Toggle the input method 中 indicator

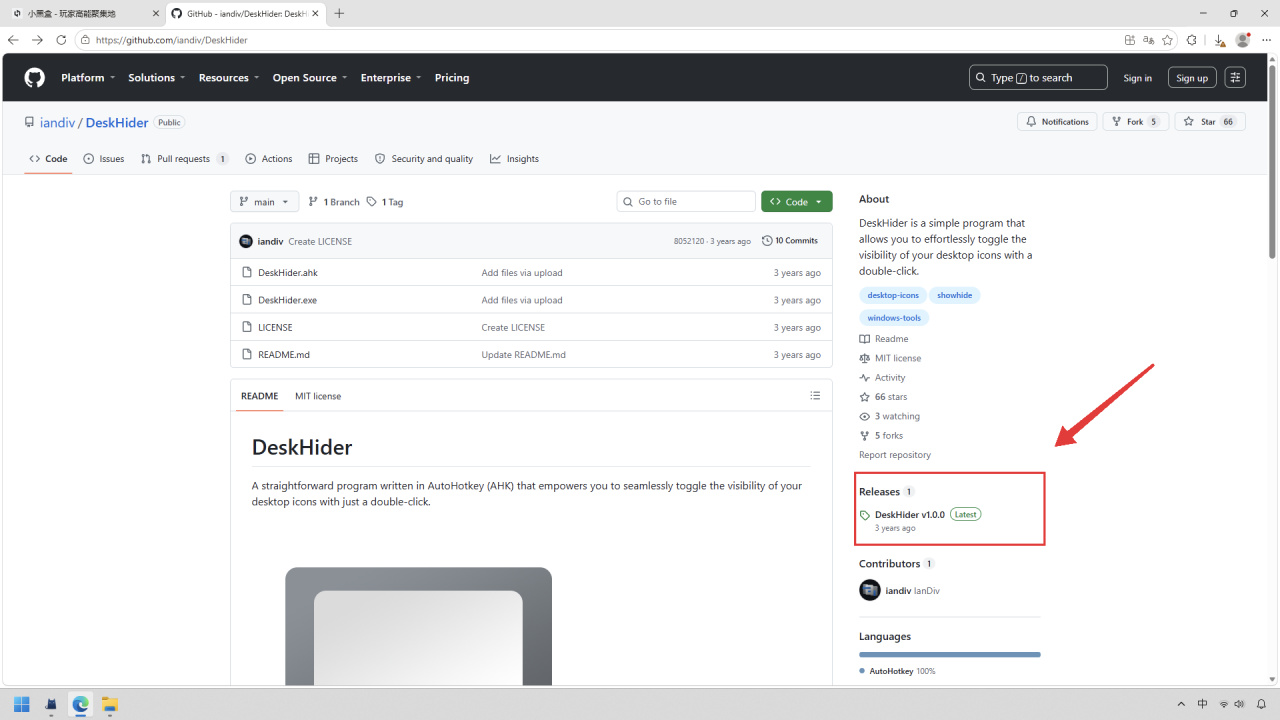point(1202,704)
